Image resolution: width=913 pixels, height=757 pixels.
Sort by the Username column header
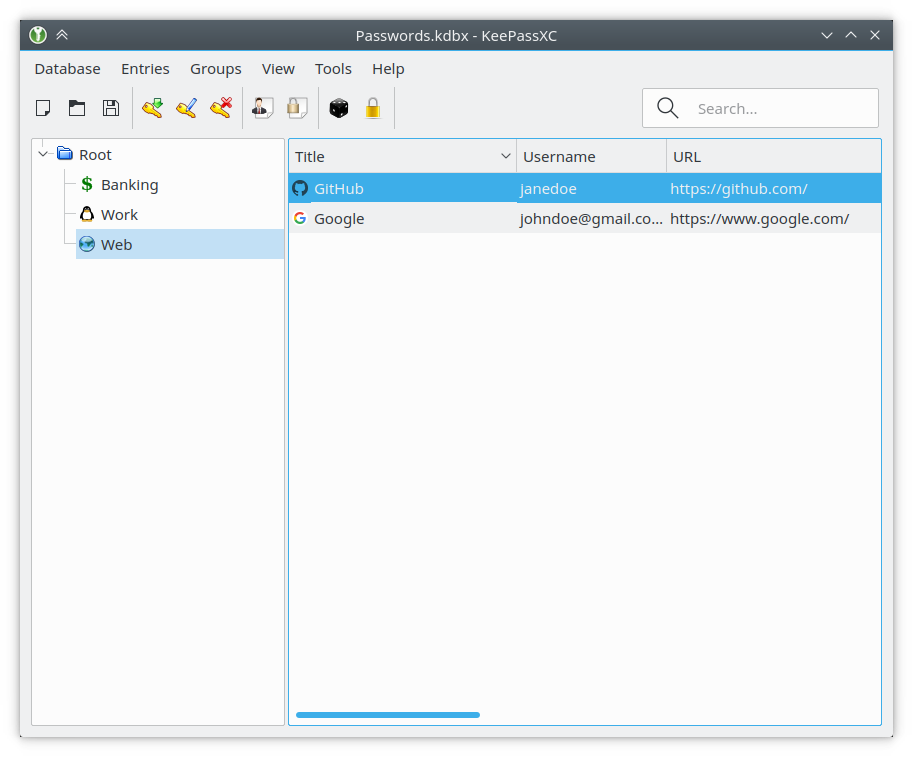pyautogui.click(x=591, y=157)
